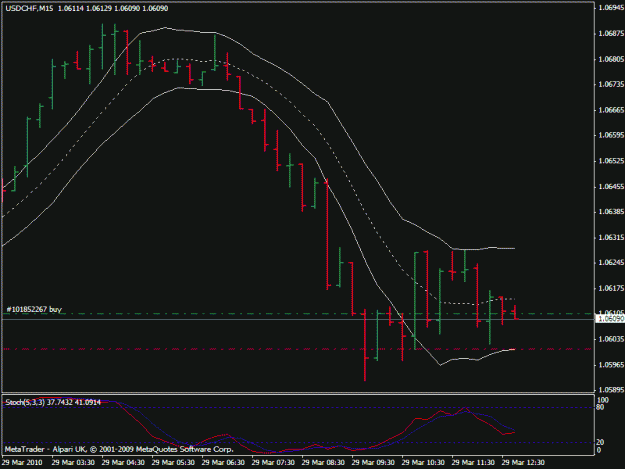Screen dimensions: 625x469
Task: Click the 1.06245 price axis label
Action: pos(611,263)
